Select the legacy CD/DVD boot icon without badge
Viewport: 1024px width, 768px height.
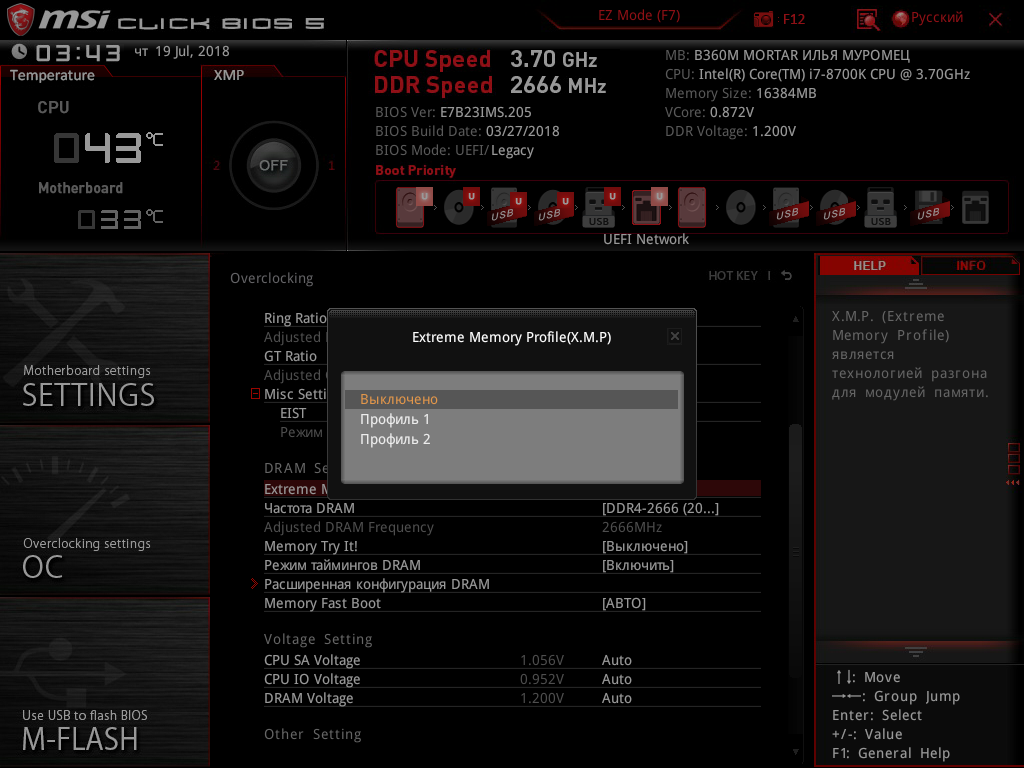(x=741, y=208)
